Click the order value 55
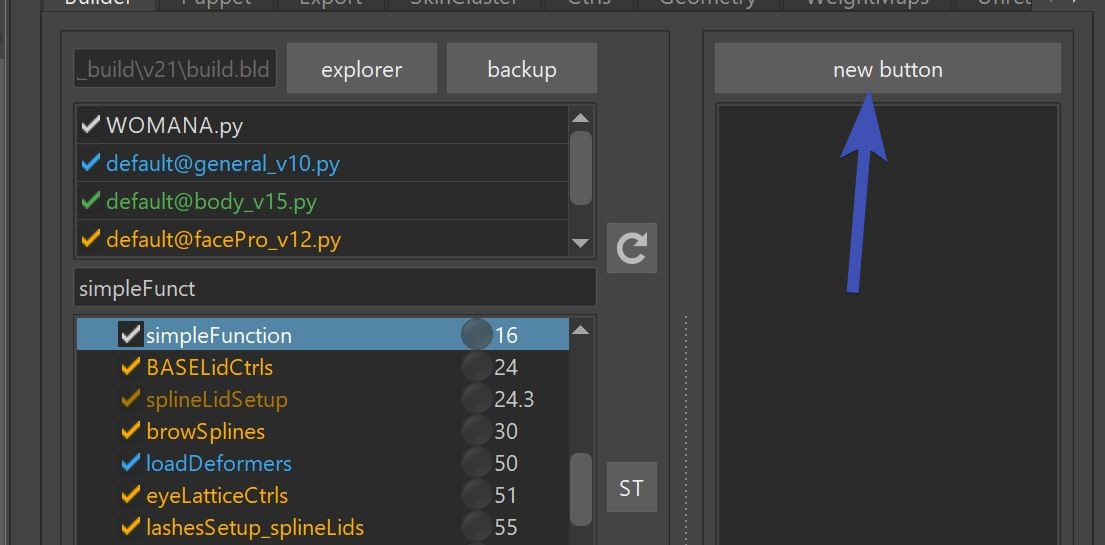1105x545 pixels. [x=506, y=527]
